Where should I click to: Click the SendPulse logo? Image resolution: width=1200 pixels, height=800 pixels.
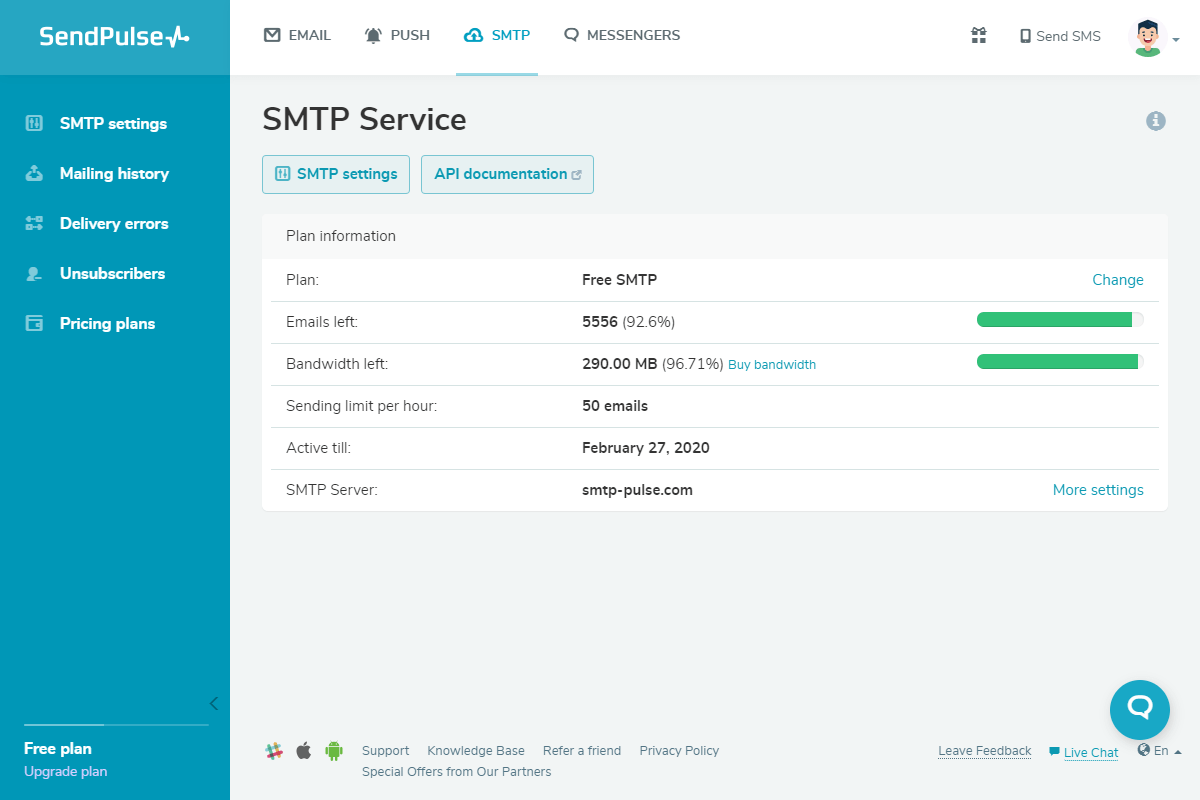(114, 37)
